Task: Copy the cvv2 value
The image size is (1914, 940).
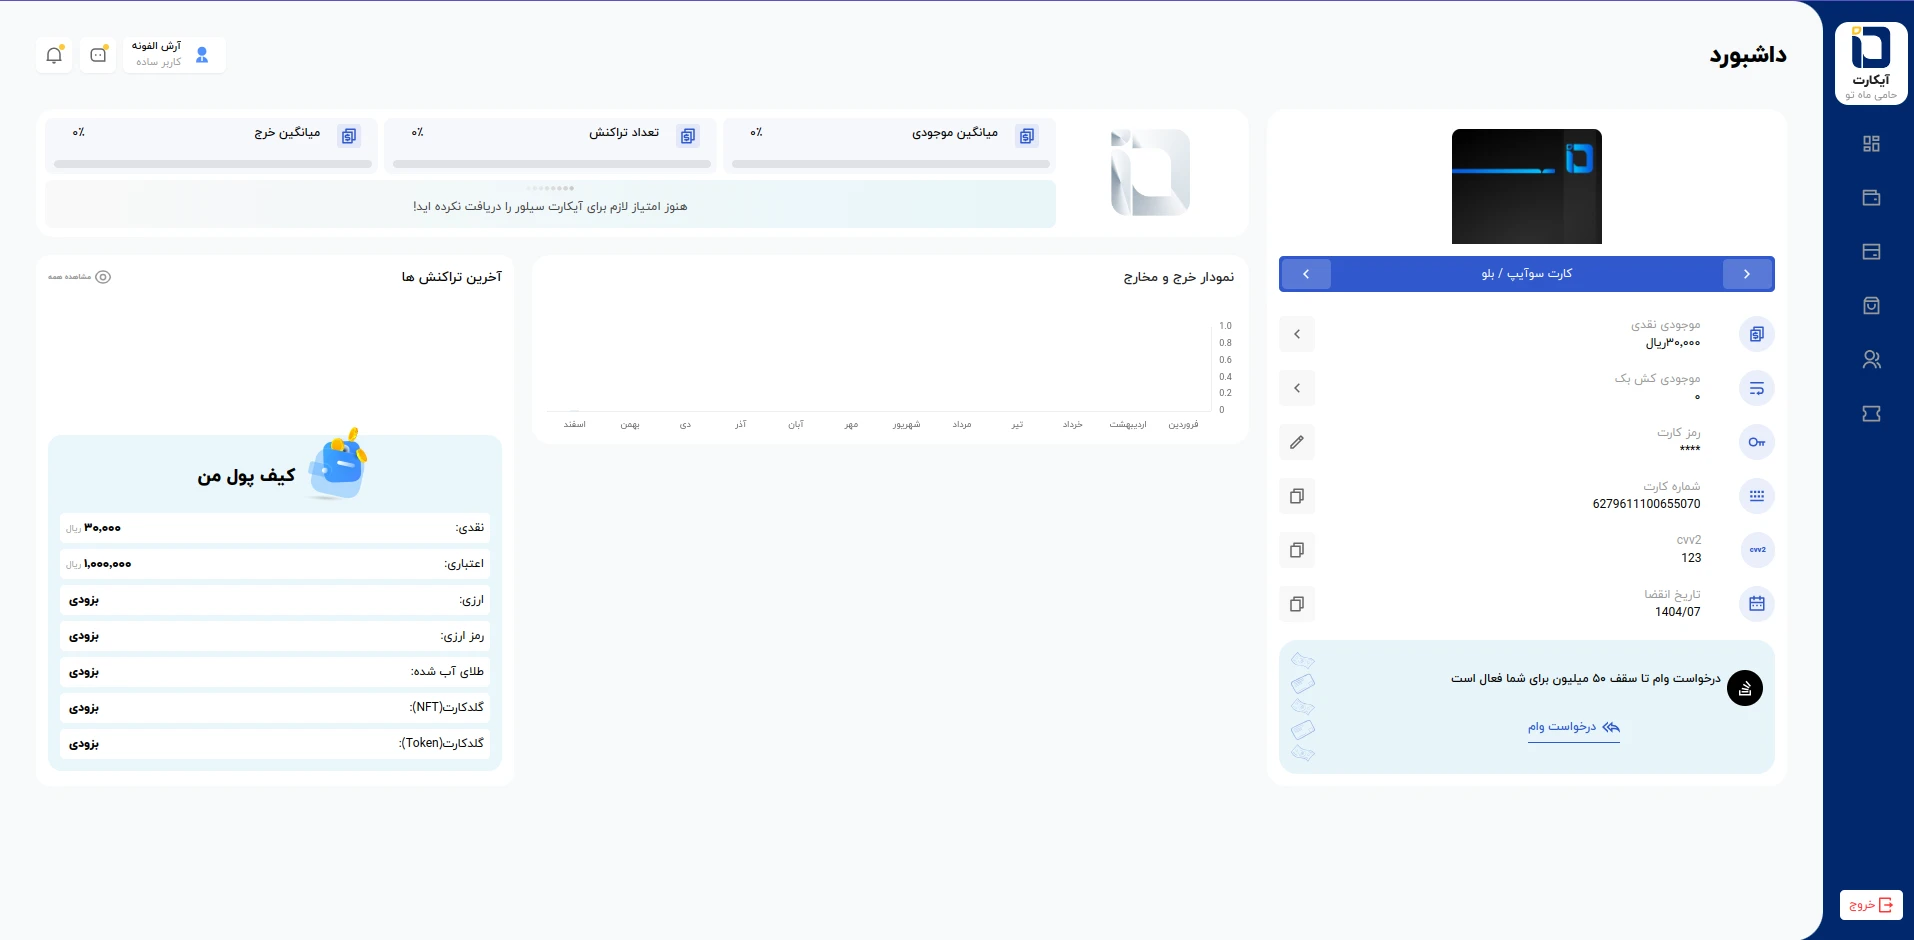Action: coord(1297,550)
